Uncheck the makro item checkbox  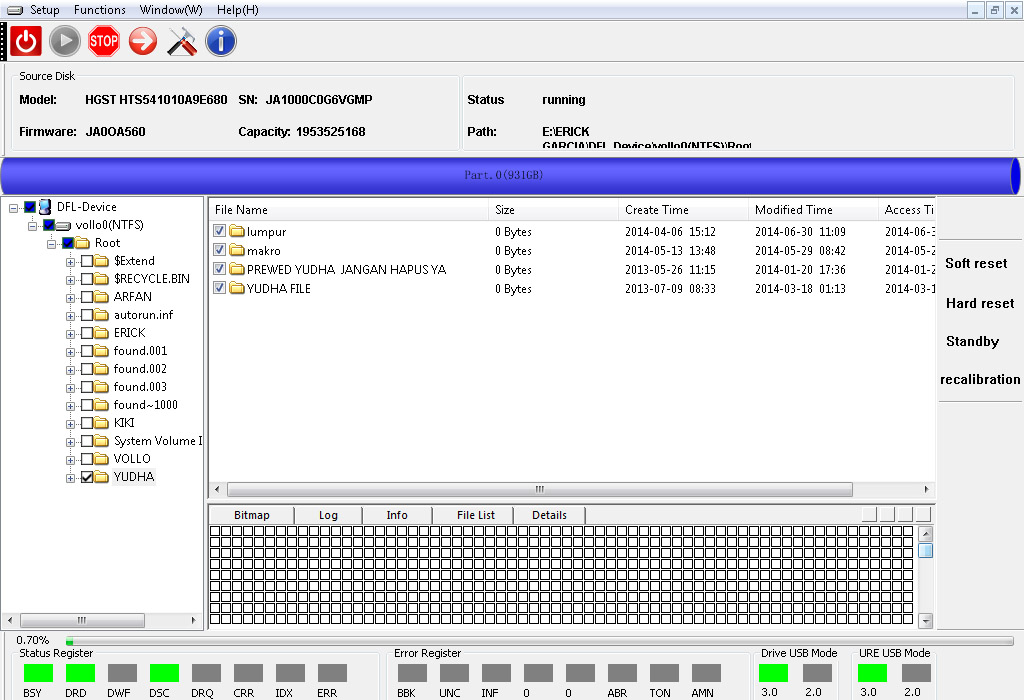[x=219, y=250]
